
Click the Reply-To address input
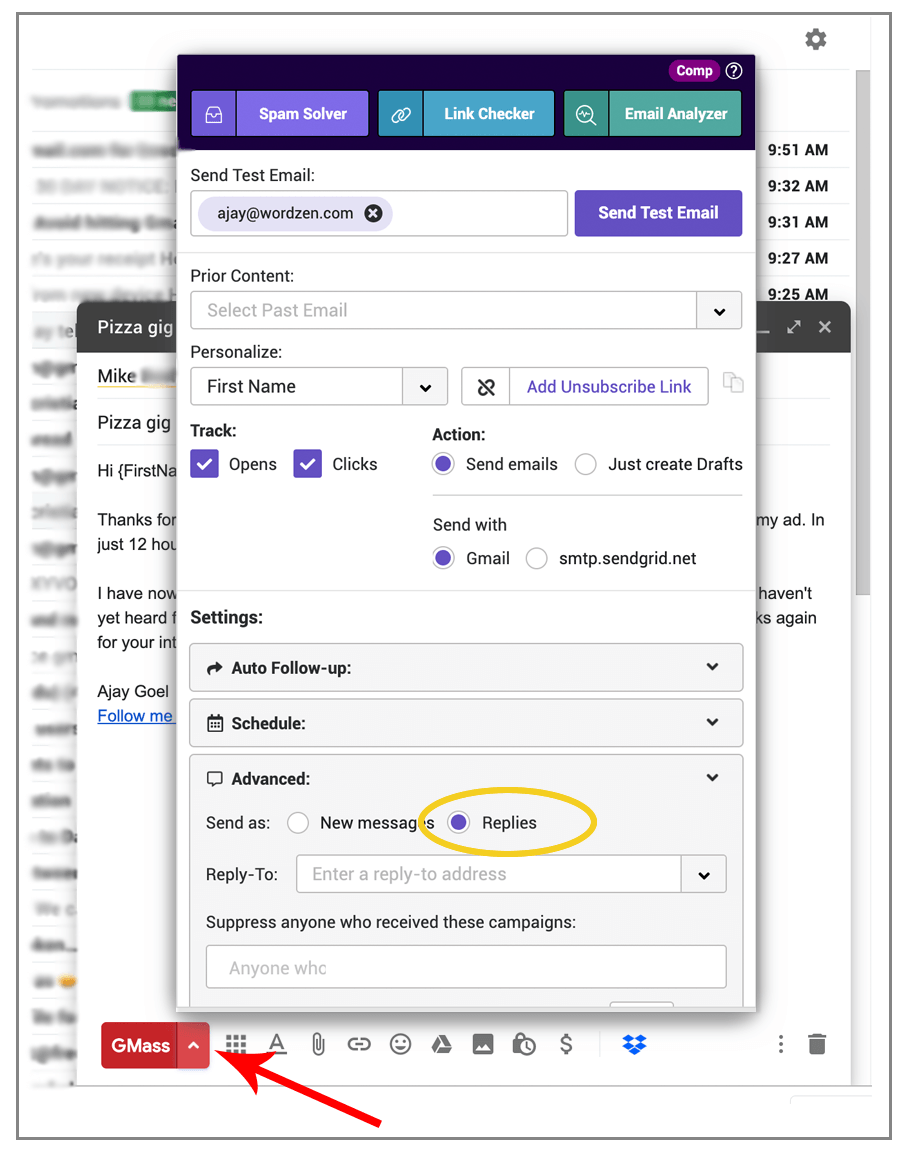click(489, 874)
